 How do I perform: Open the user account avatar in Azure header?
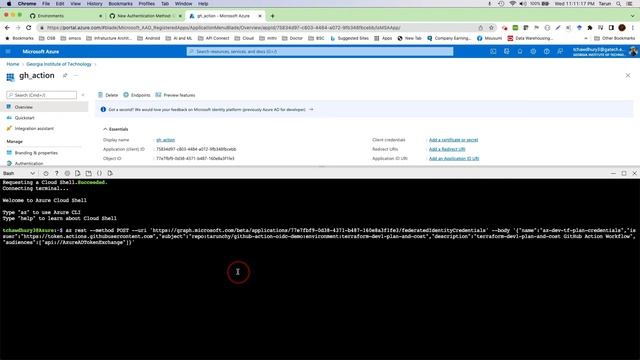click(x=633, y=51)
